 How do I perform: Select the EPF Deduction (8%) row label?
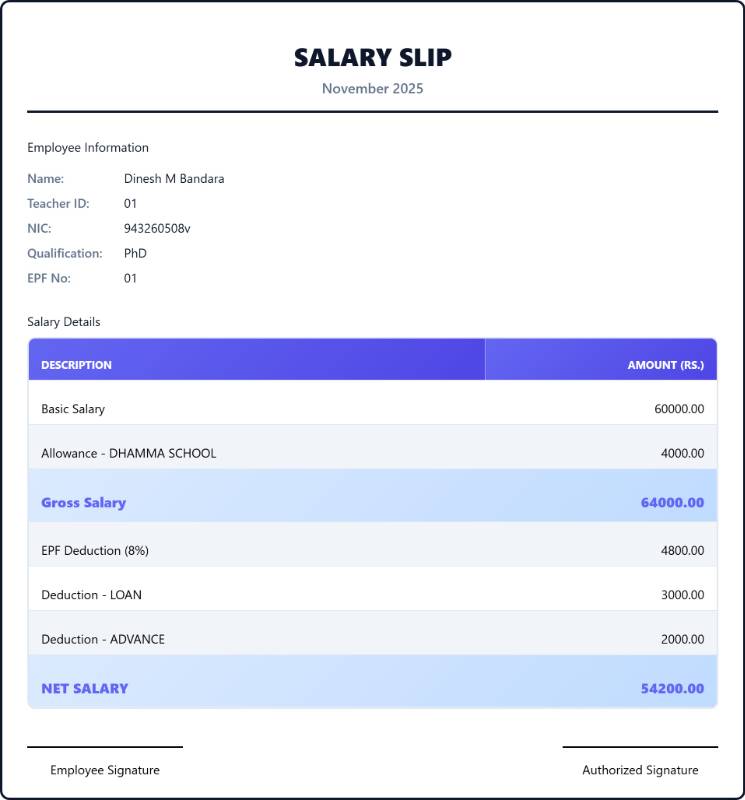coord(95,551)
